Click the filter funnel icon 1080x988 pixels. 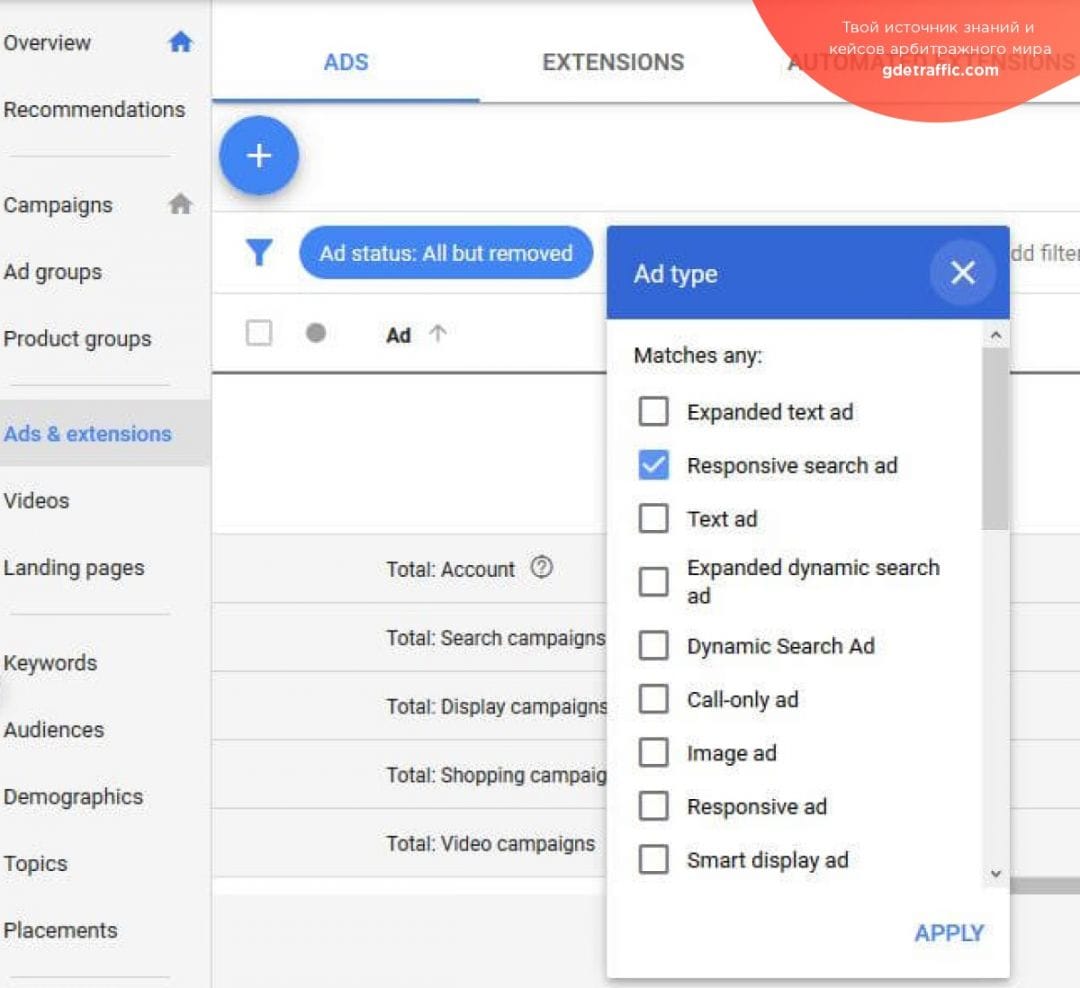point(259,253)
